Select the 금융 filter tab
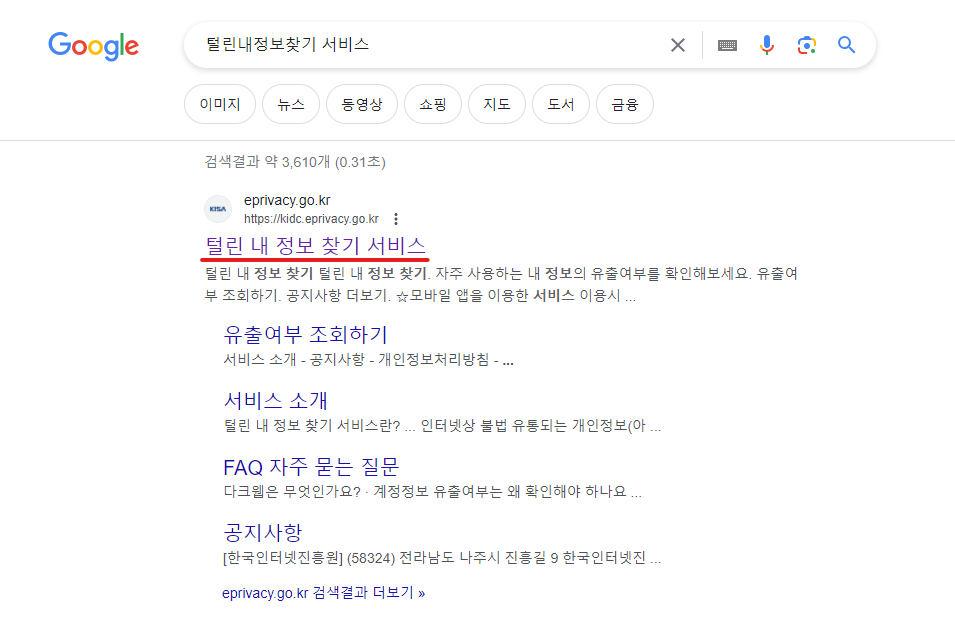This screenshot has height=627, width=955. coord(624,104)
